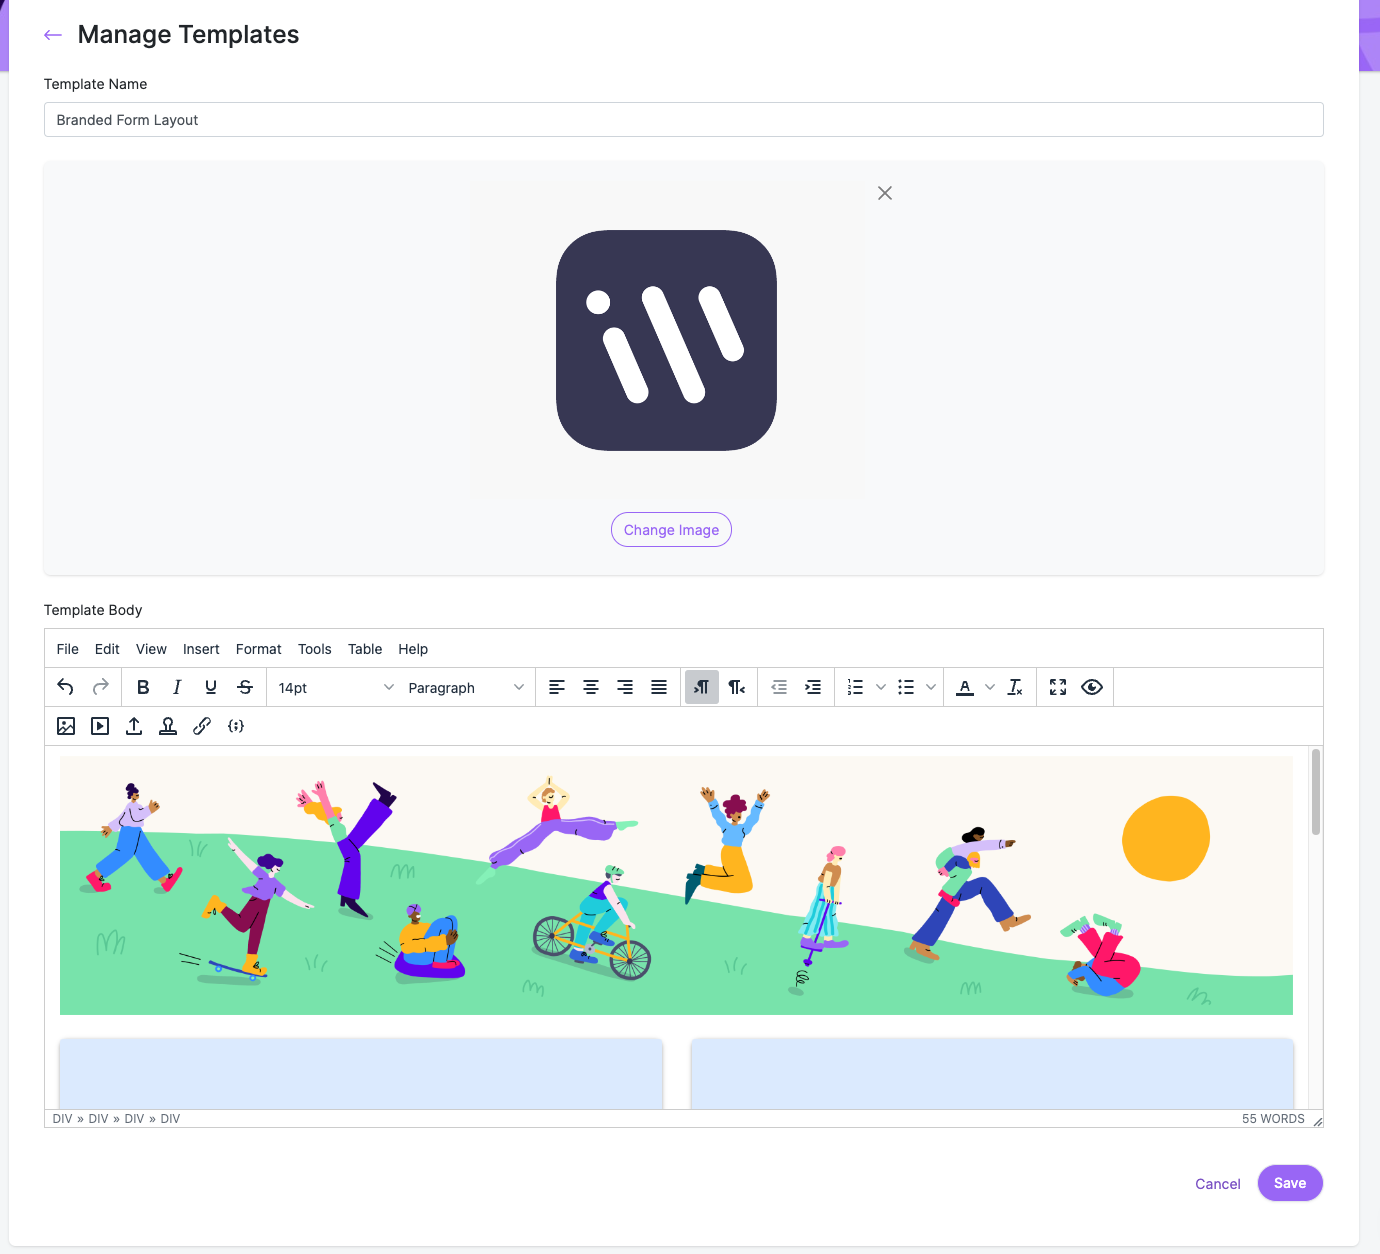This screenshot has height=1254, width=1380.
Task: Insert an image
Action: point(66,726)
